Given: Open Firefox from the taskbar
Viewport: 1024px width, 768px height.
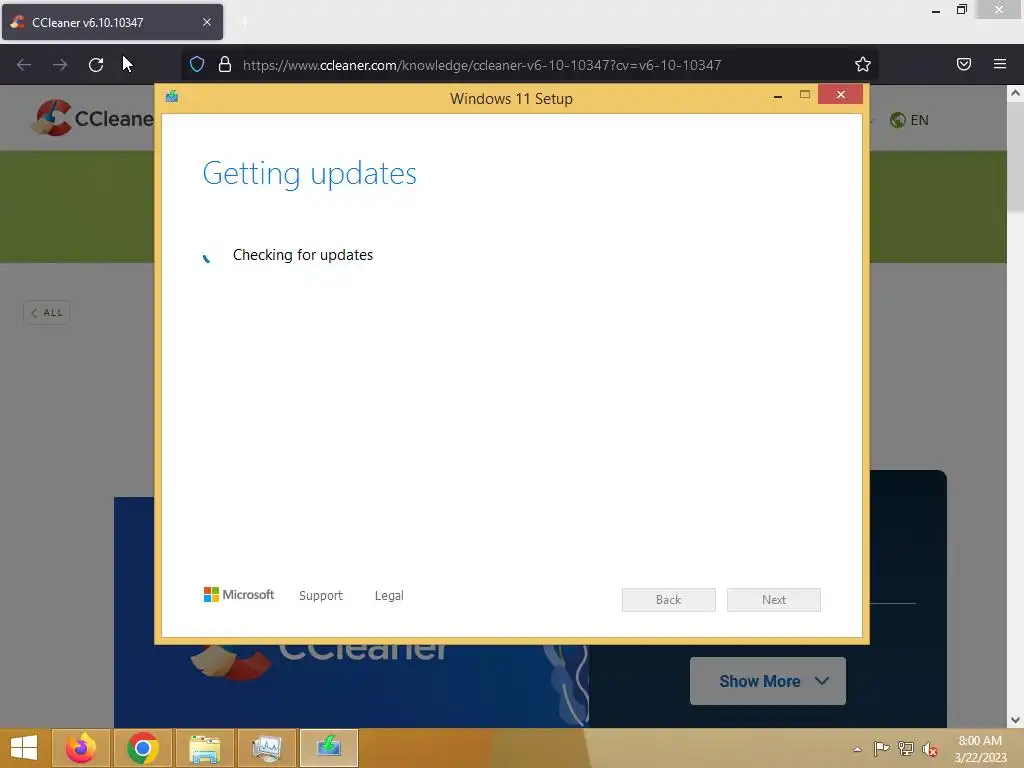Looking at the screenshot, I should click(80, 748).
